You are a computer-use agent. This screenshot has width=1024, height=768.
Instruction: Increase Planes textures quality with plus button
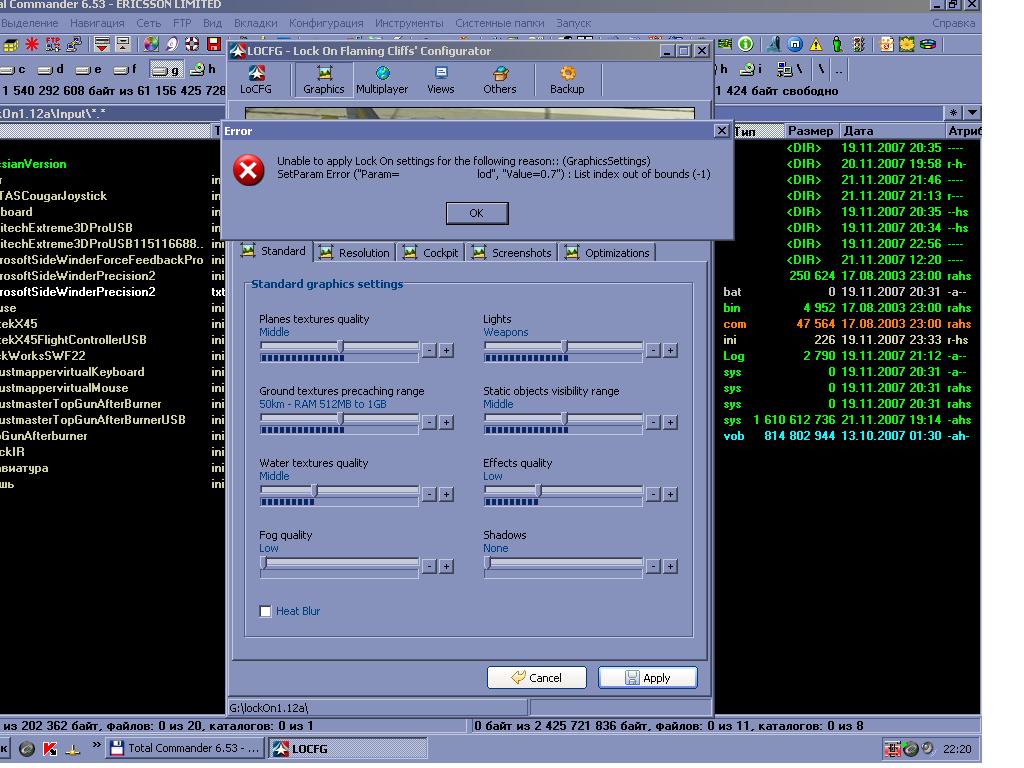tap(446, 351)
